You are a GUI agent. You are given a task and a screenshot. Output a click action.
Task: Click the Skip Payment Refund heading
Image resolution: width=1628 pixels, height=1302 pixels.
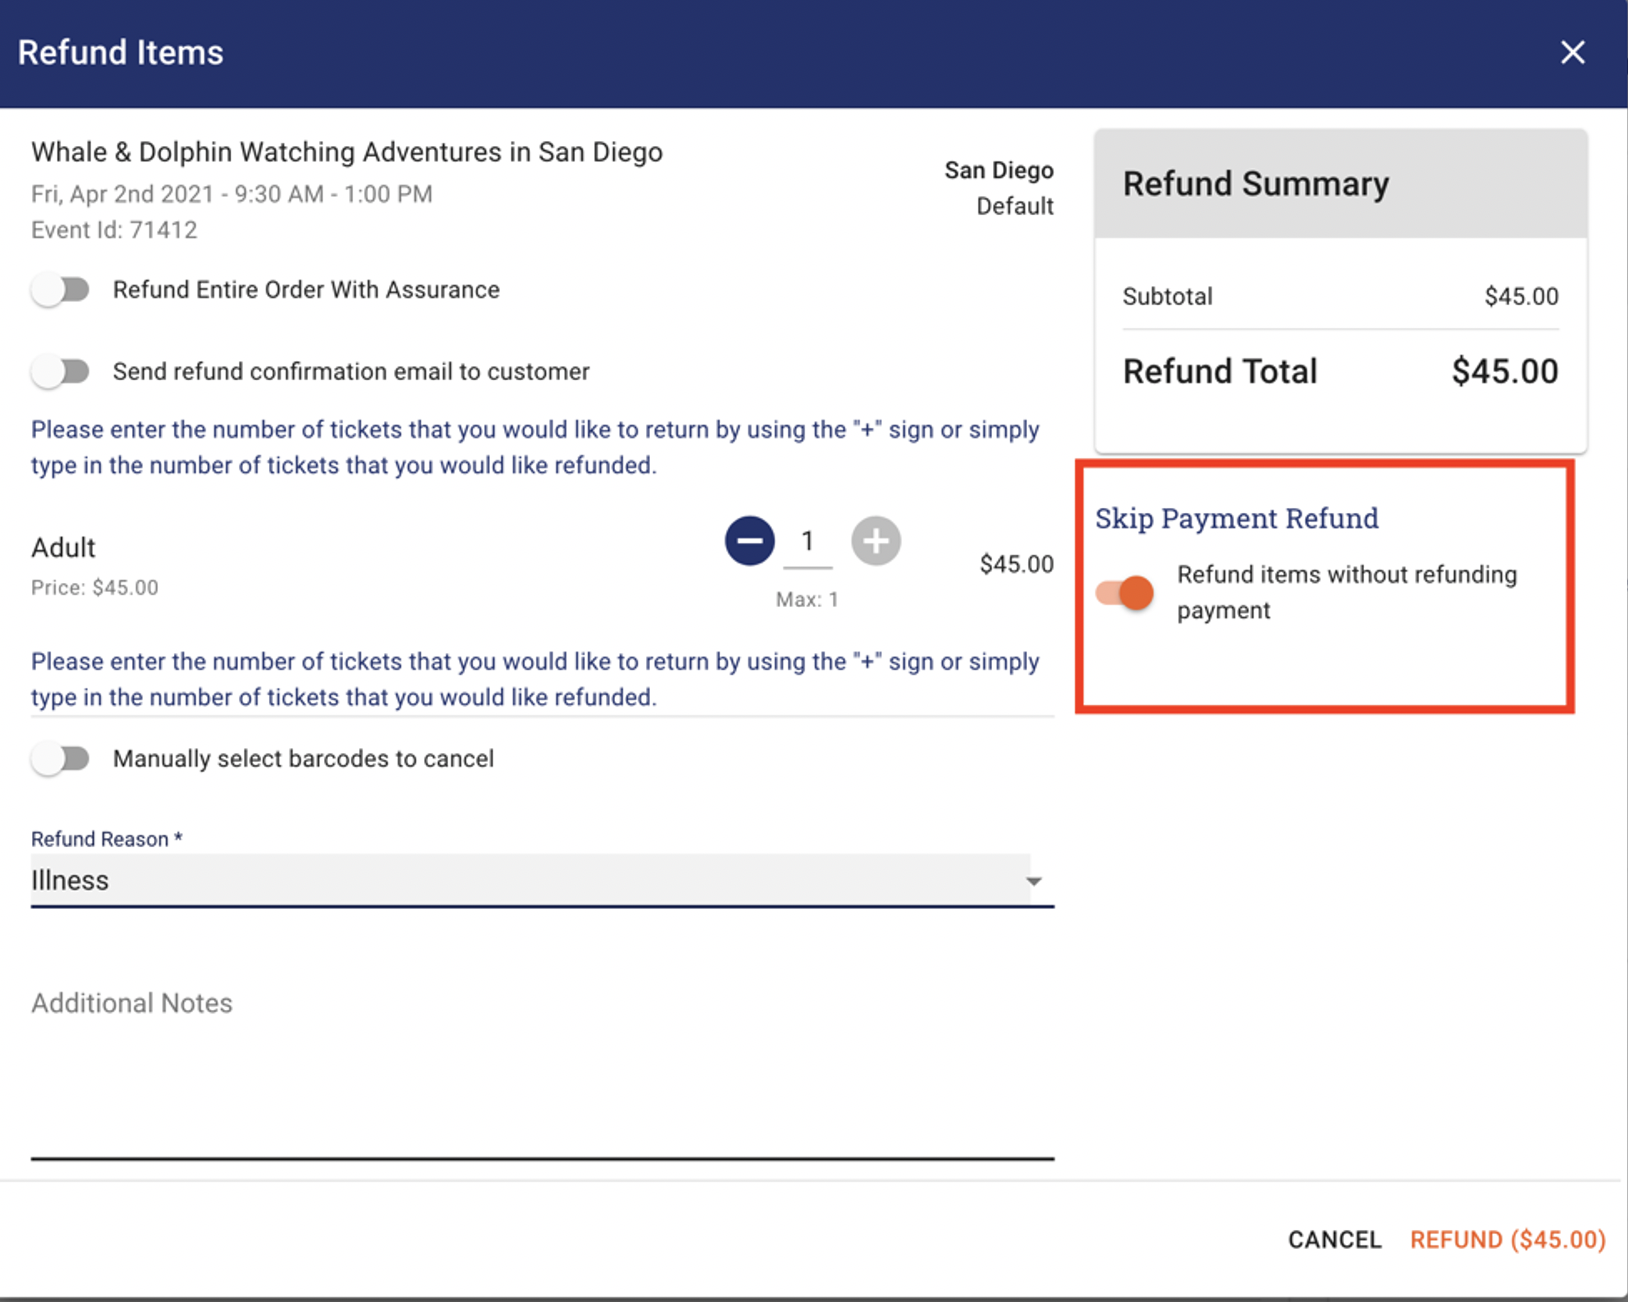coord(1236,518)
